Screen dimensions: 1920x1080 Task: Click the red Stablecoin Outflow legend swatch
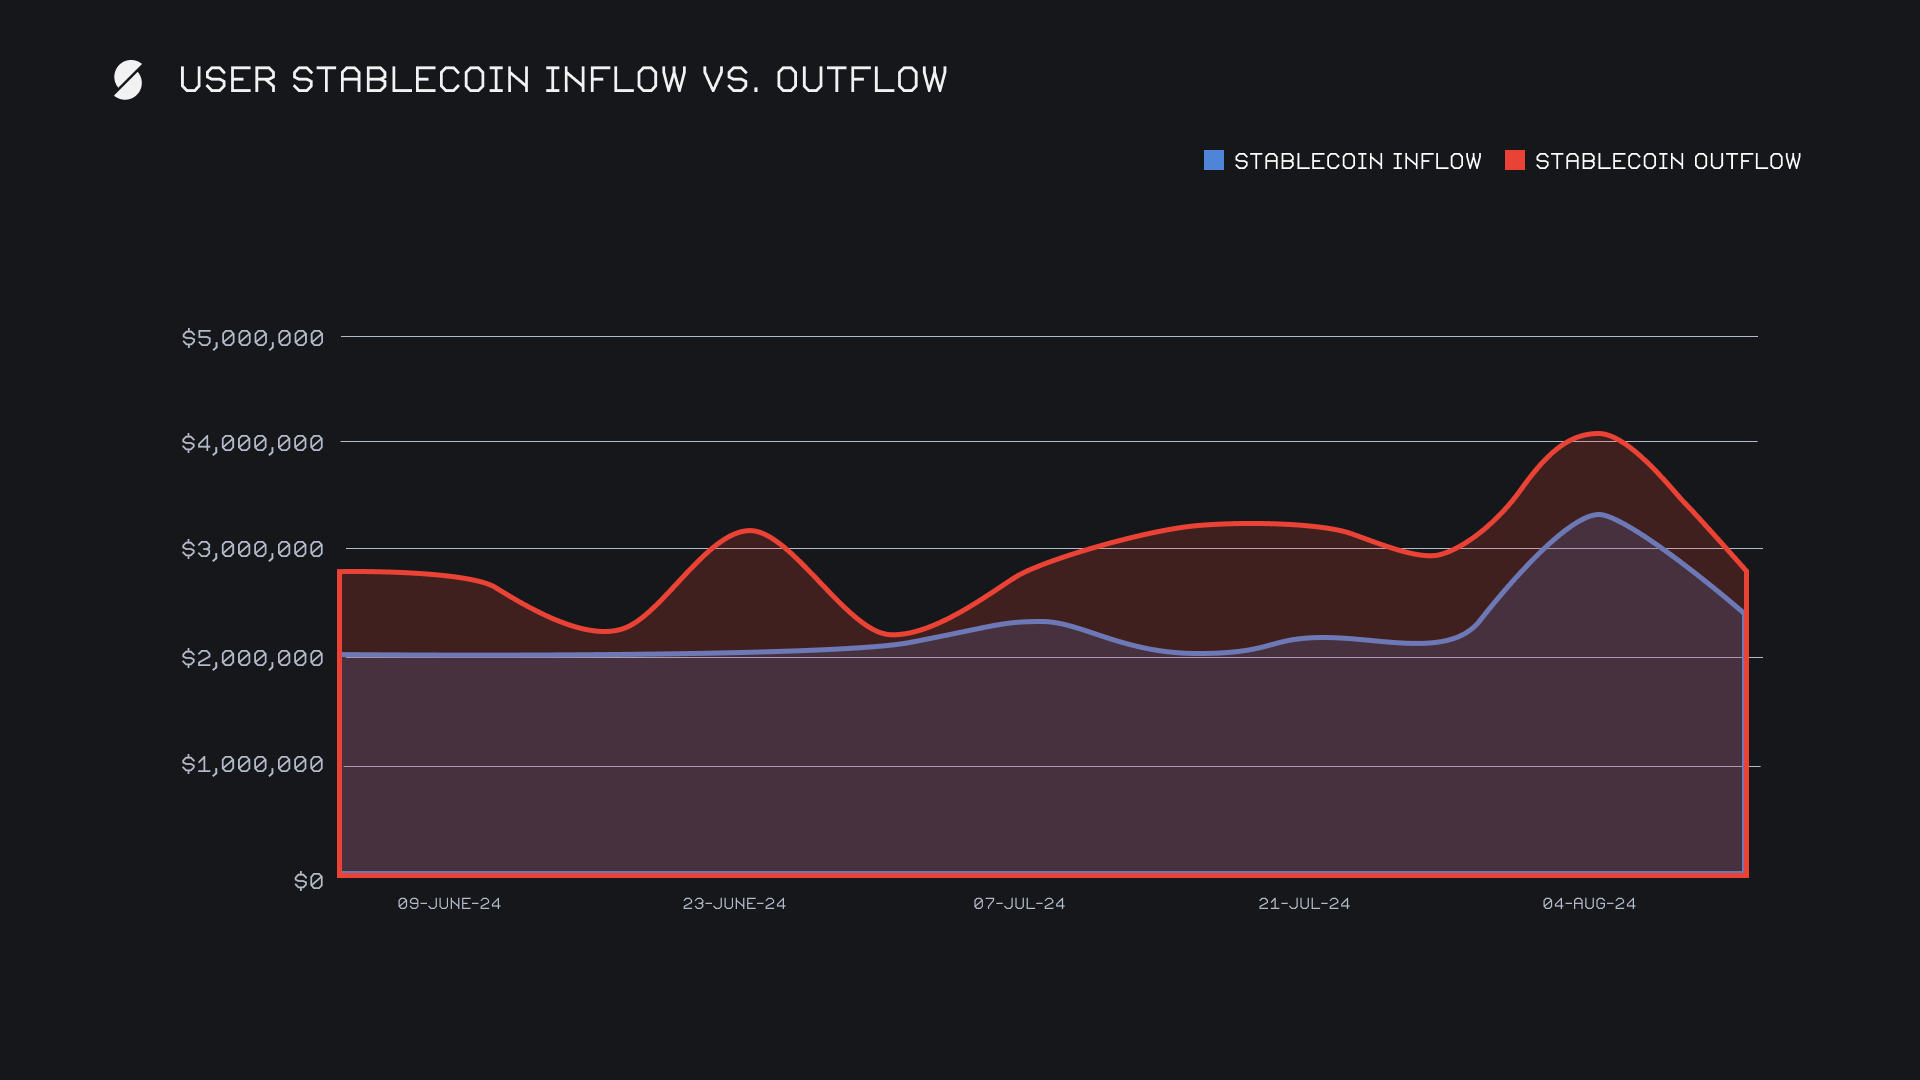[1514, 160]
